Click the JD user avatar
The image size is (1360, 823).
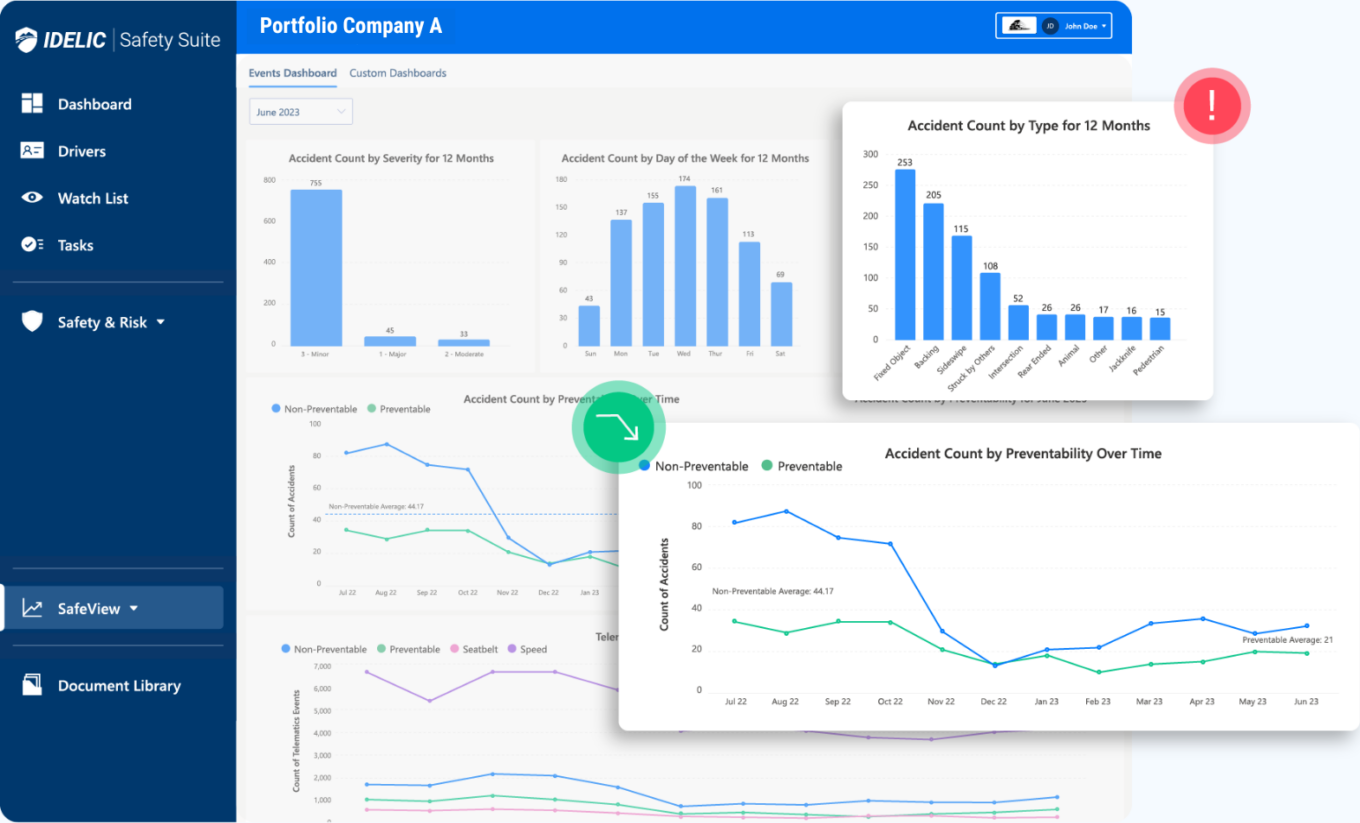coord(1050,26)
